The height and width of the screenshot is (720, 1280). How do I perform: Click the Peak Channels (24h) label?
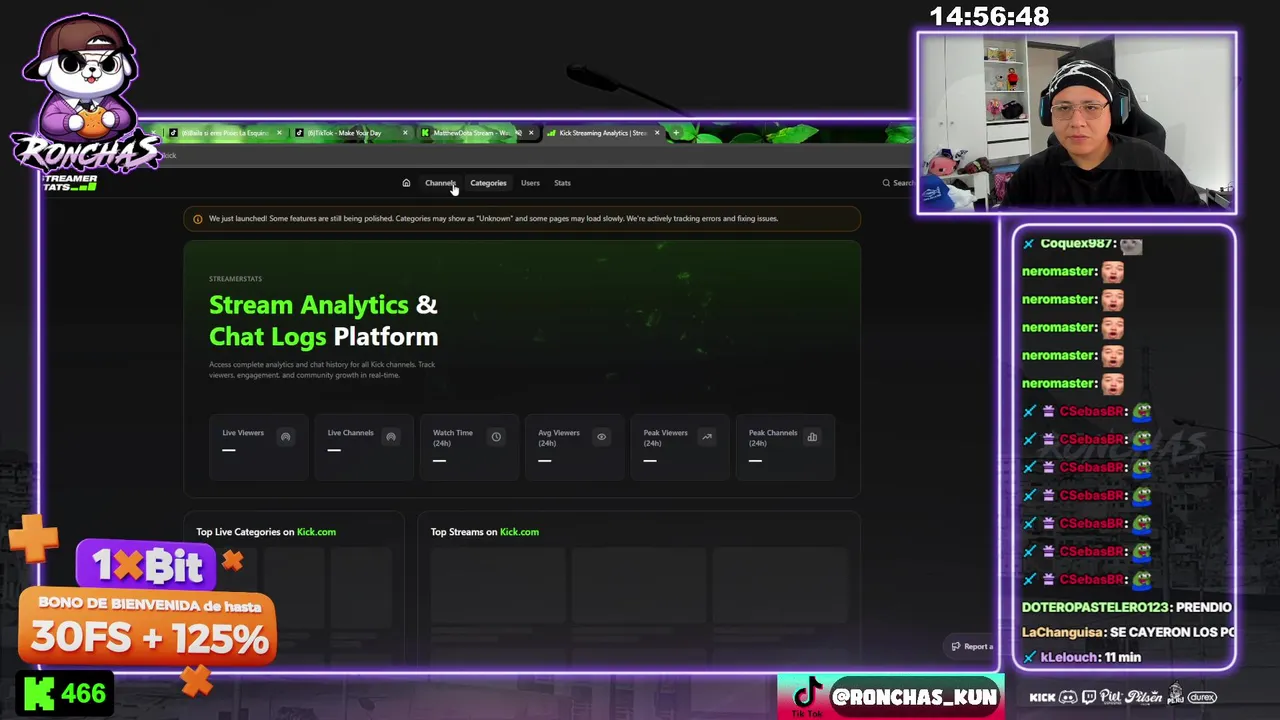(x=773, y=438)
